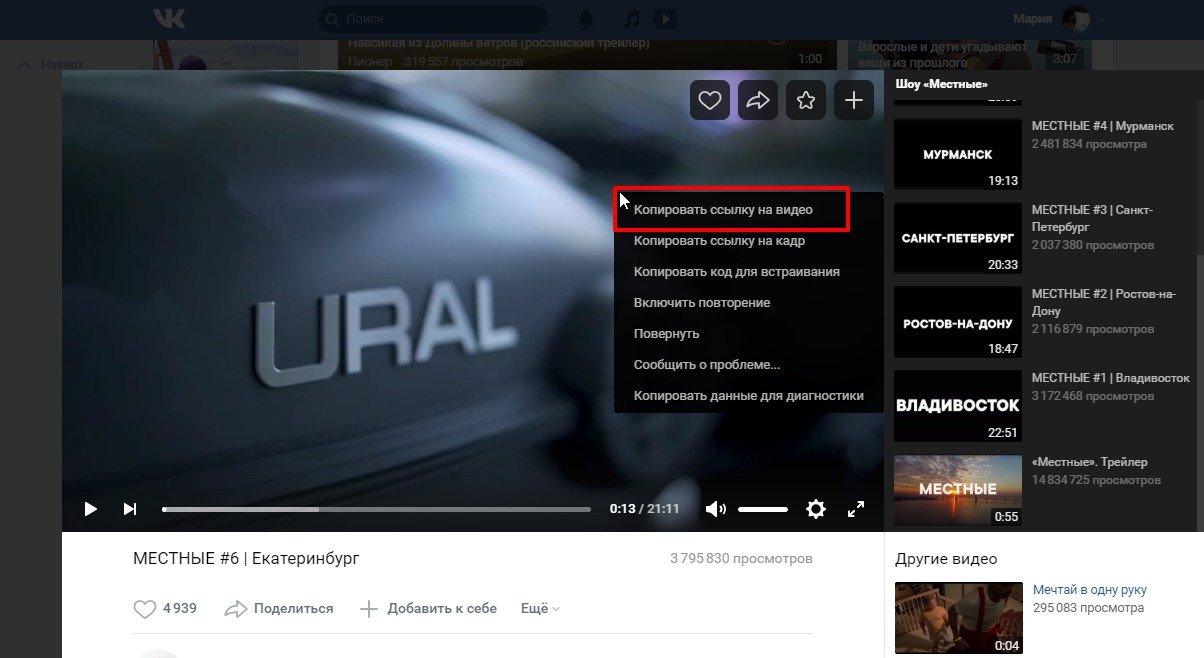
Task: Open title "МЕСТНЫЕ #2 | Ростов-на-Дону"
Action: tap(1102, 302)
